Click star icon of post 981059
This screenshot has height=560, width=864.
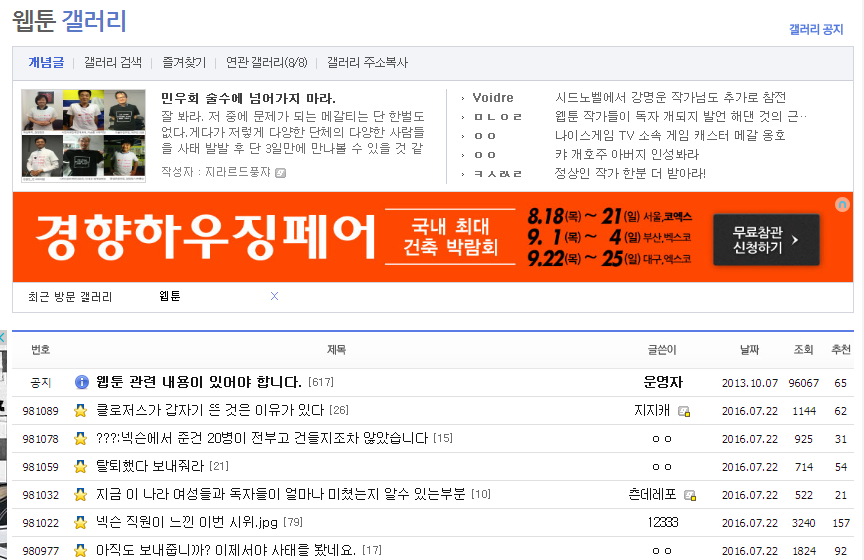(80, 466)
